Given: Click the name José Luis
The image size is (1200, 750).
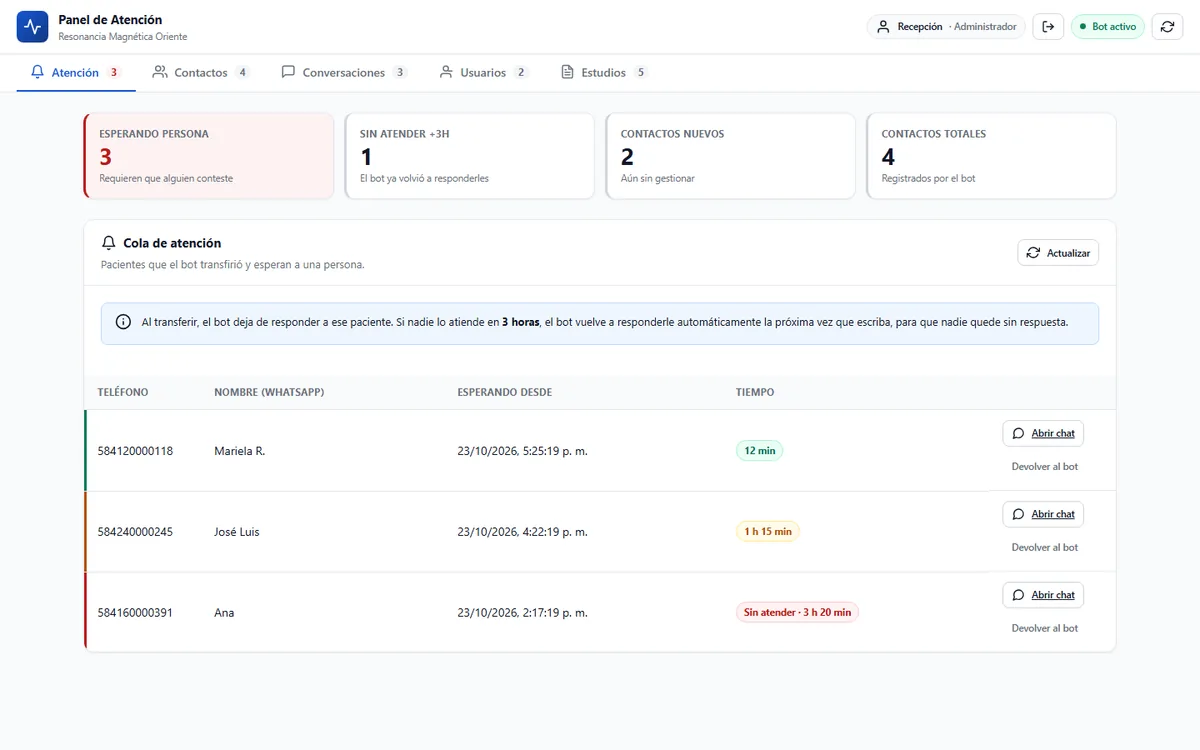Looking at the screenshot, I should (x=237, y=532).
